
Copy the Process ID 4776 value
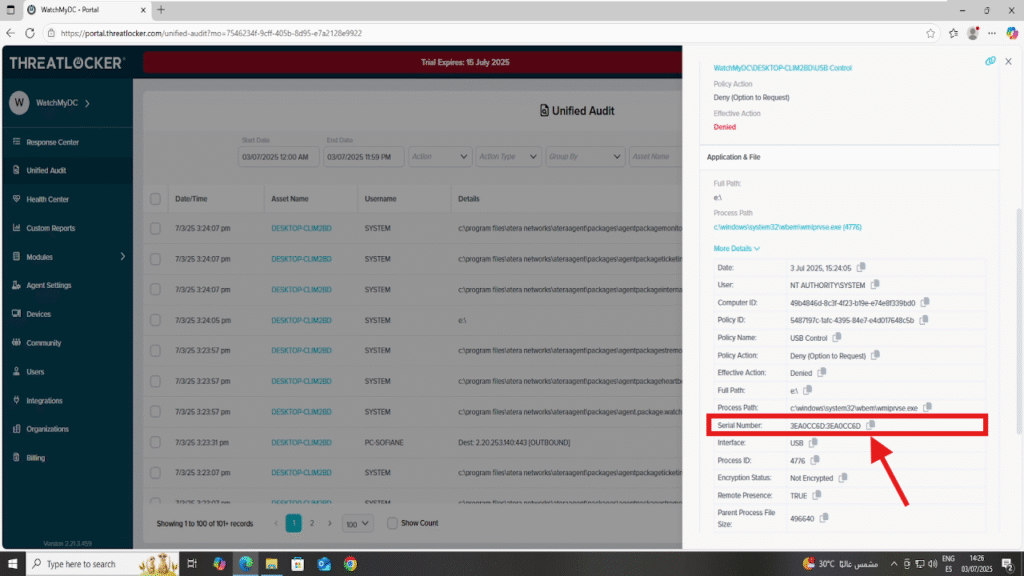(x=815, y=460)
